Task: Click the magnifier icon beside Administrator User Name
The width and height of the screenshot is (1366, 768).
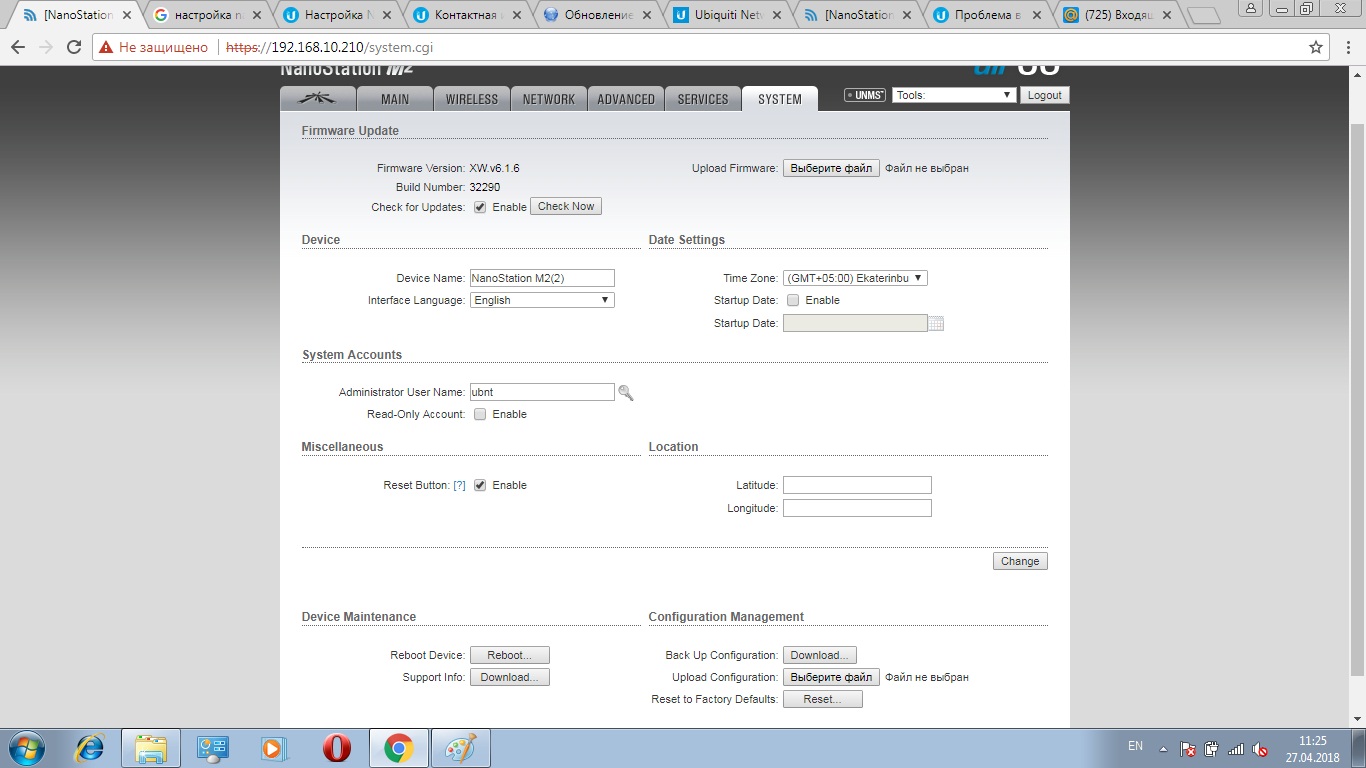Action: 626,393
